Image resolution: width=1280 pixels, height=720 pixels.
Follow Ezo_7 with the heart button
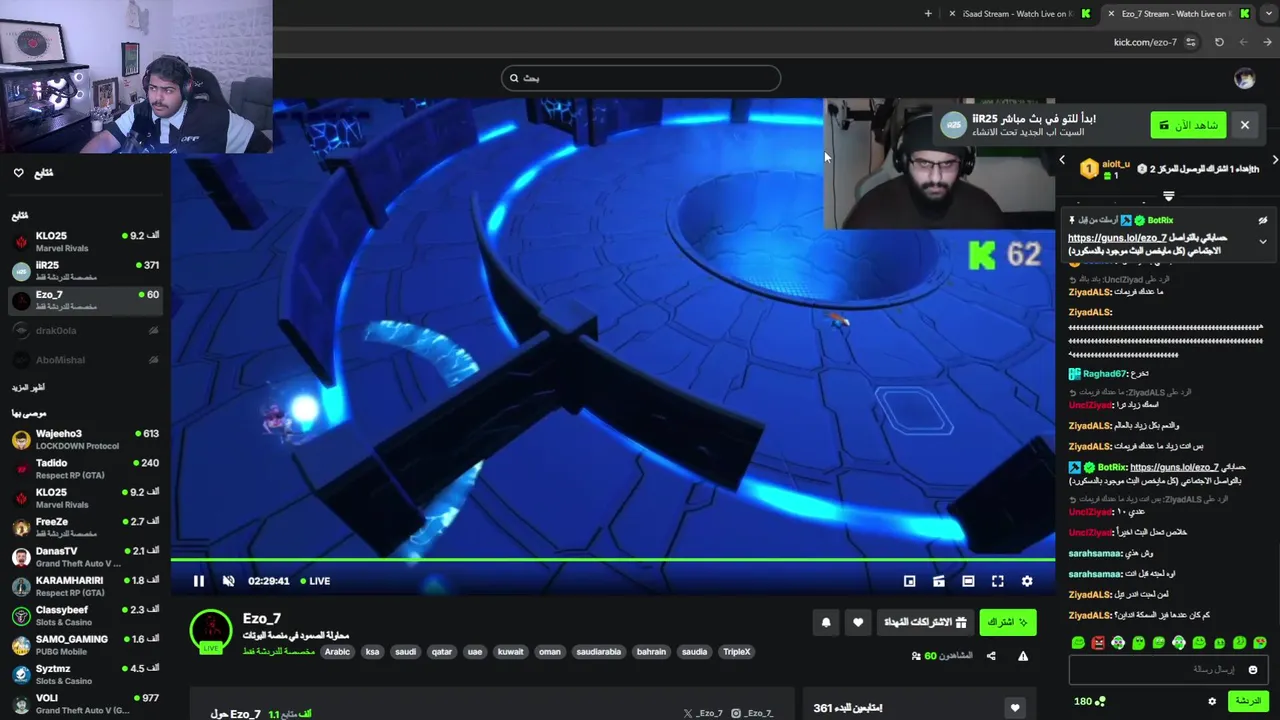pos(858,622)
